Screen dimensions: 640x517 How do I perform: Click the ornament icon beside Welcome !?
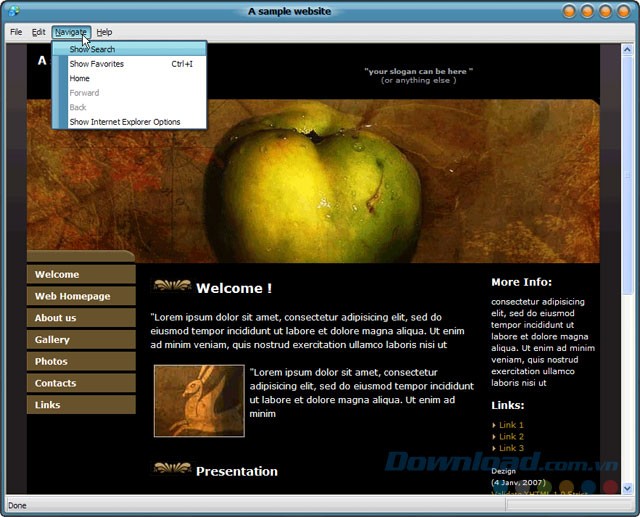(172, 286)
